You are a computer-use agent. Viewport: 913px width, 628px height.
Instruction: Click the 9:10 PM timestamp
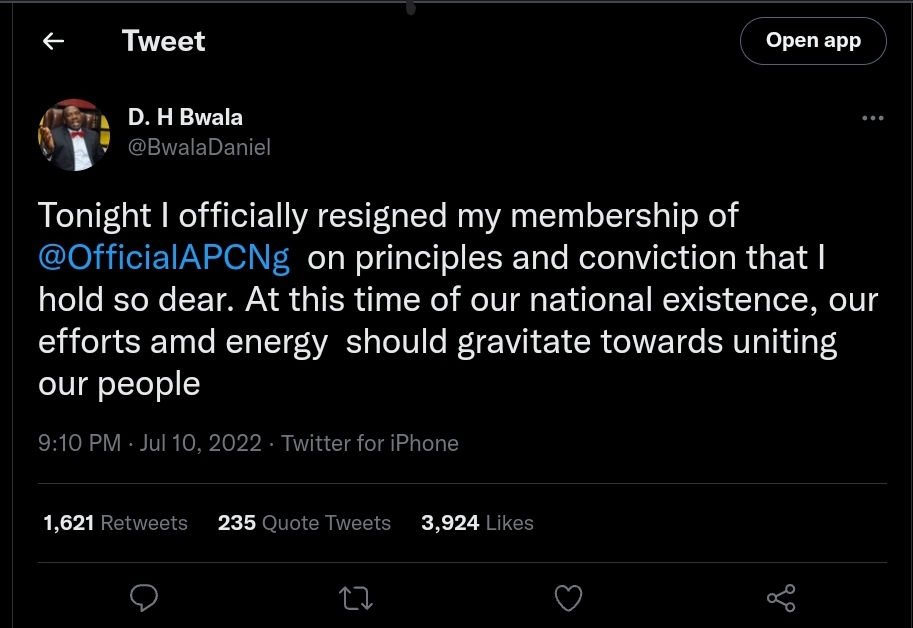79,443
